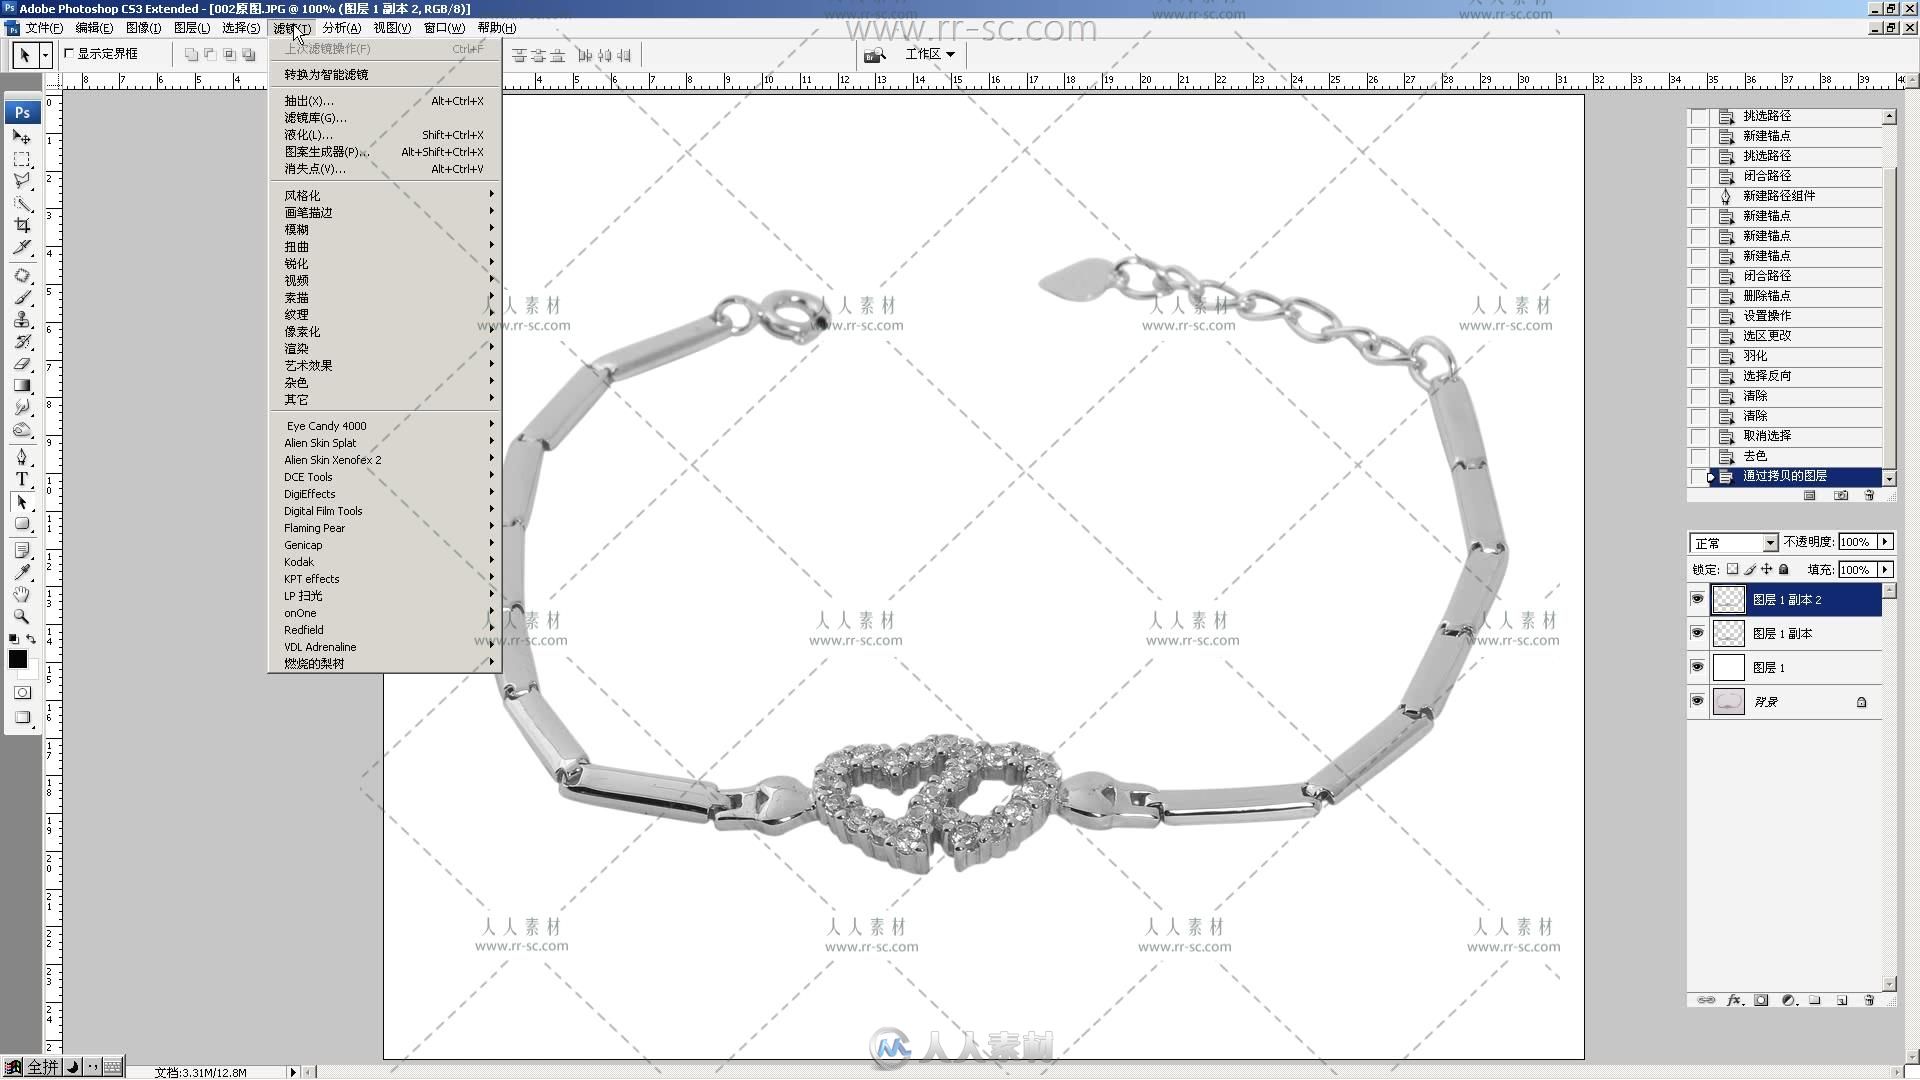Viewport: 1920px width, 1080px height.
Task: Select the Healing Brush tool
Action: pyautogui.click(x=22, y=275)
